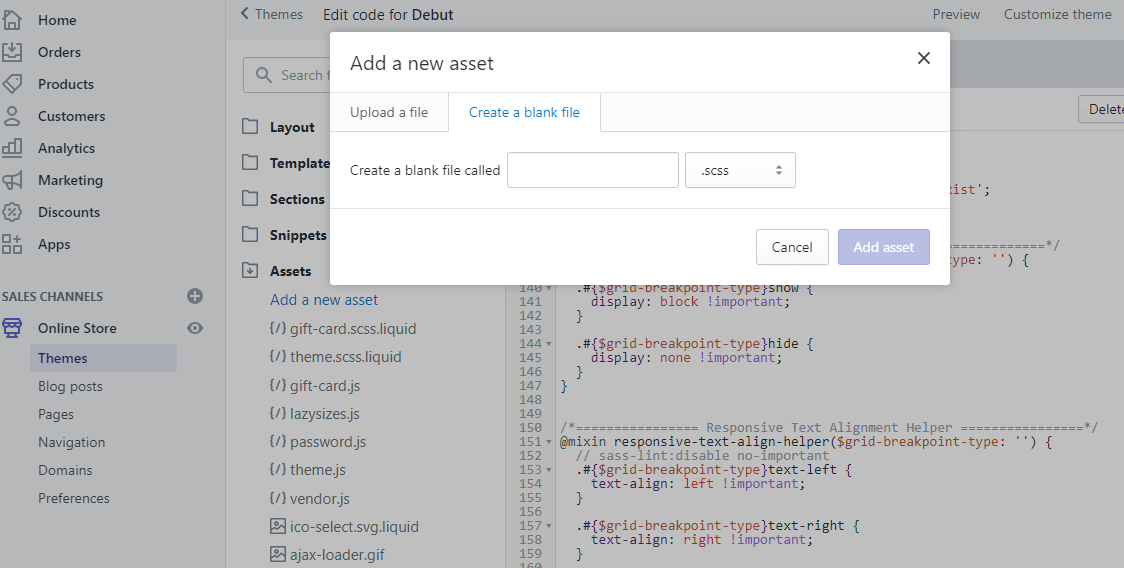Click the Sections folder icon
The height and width of the screenshot is (568, 1124).
pyautogui.click(x=250, y=199)
